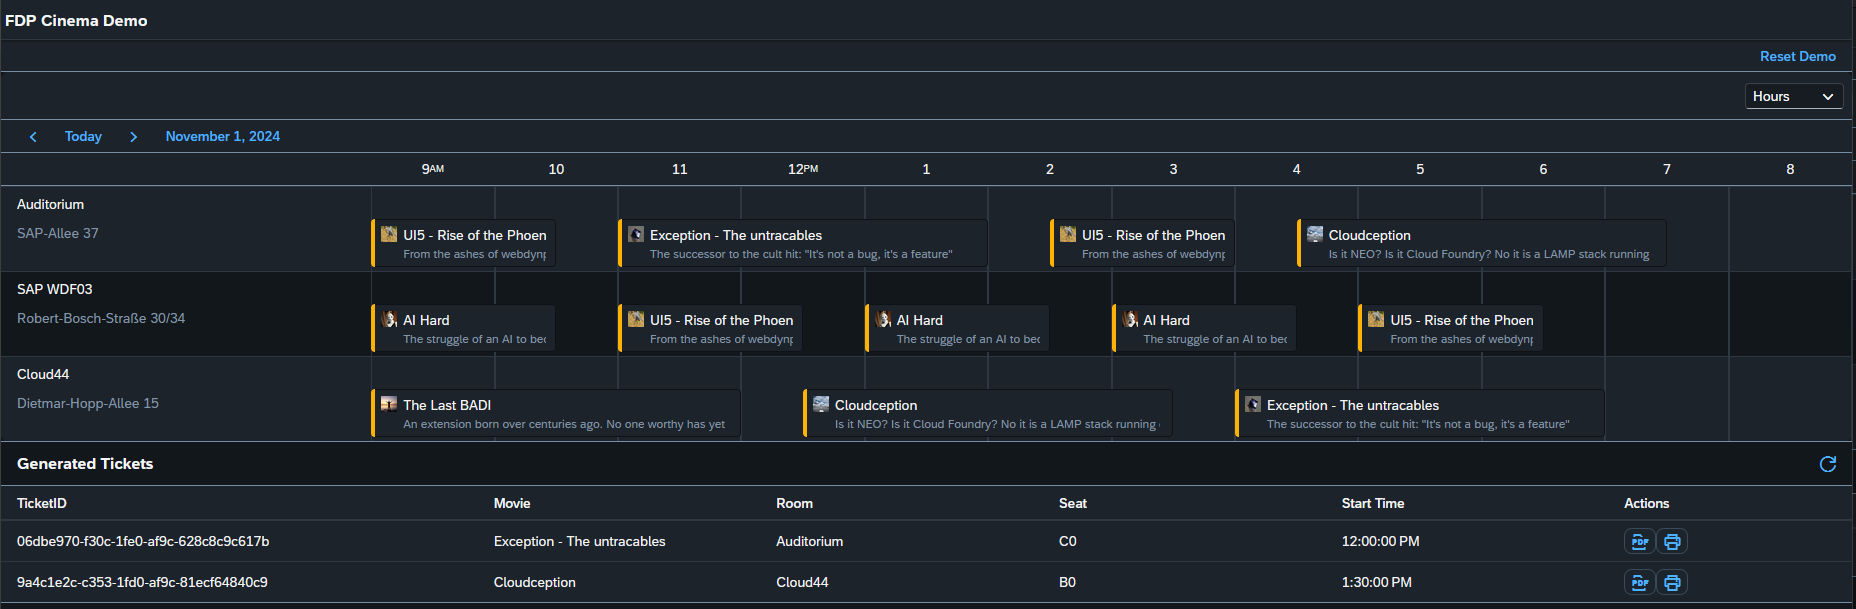Click the Auditorium room row header
1856x609 pixels.
pos(186,228)
